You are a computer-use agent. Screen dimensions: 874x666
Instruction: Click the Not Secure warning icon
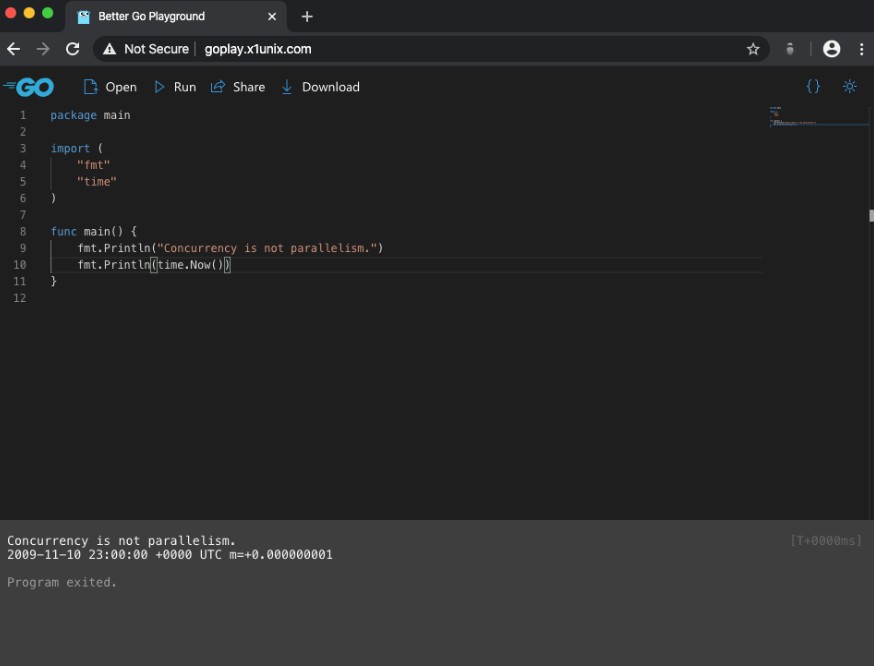[x=110, y=49]
